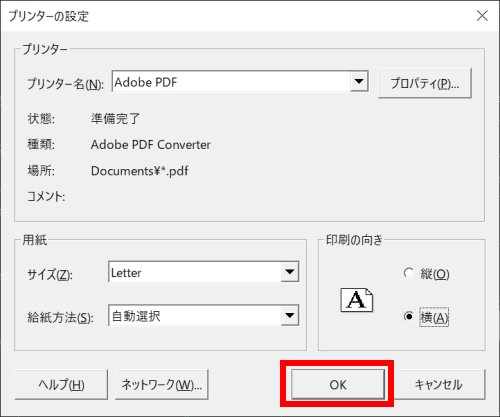Screen dimensions: 500x417
Task: Open the ヘルプ(H) help button
Action: click(x=61, y=384)
